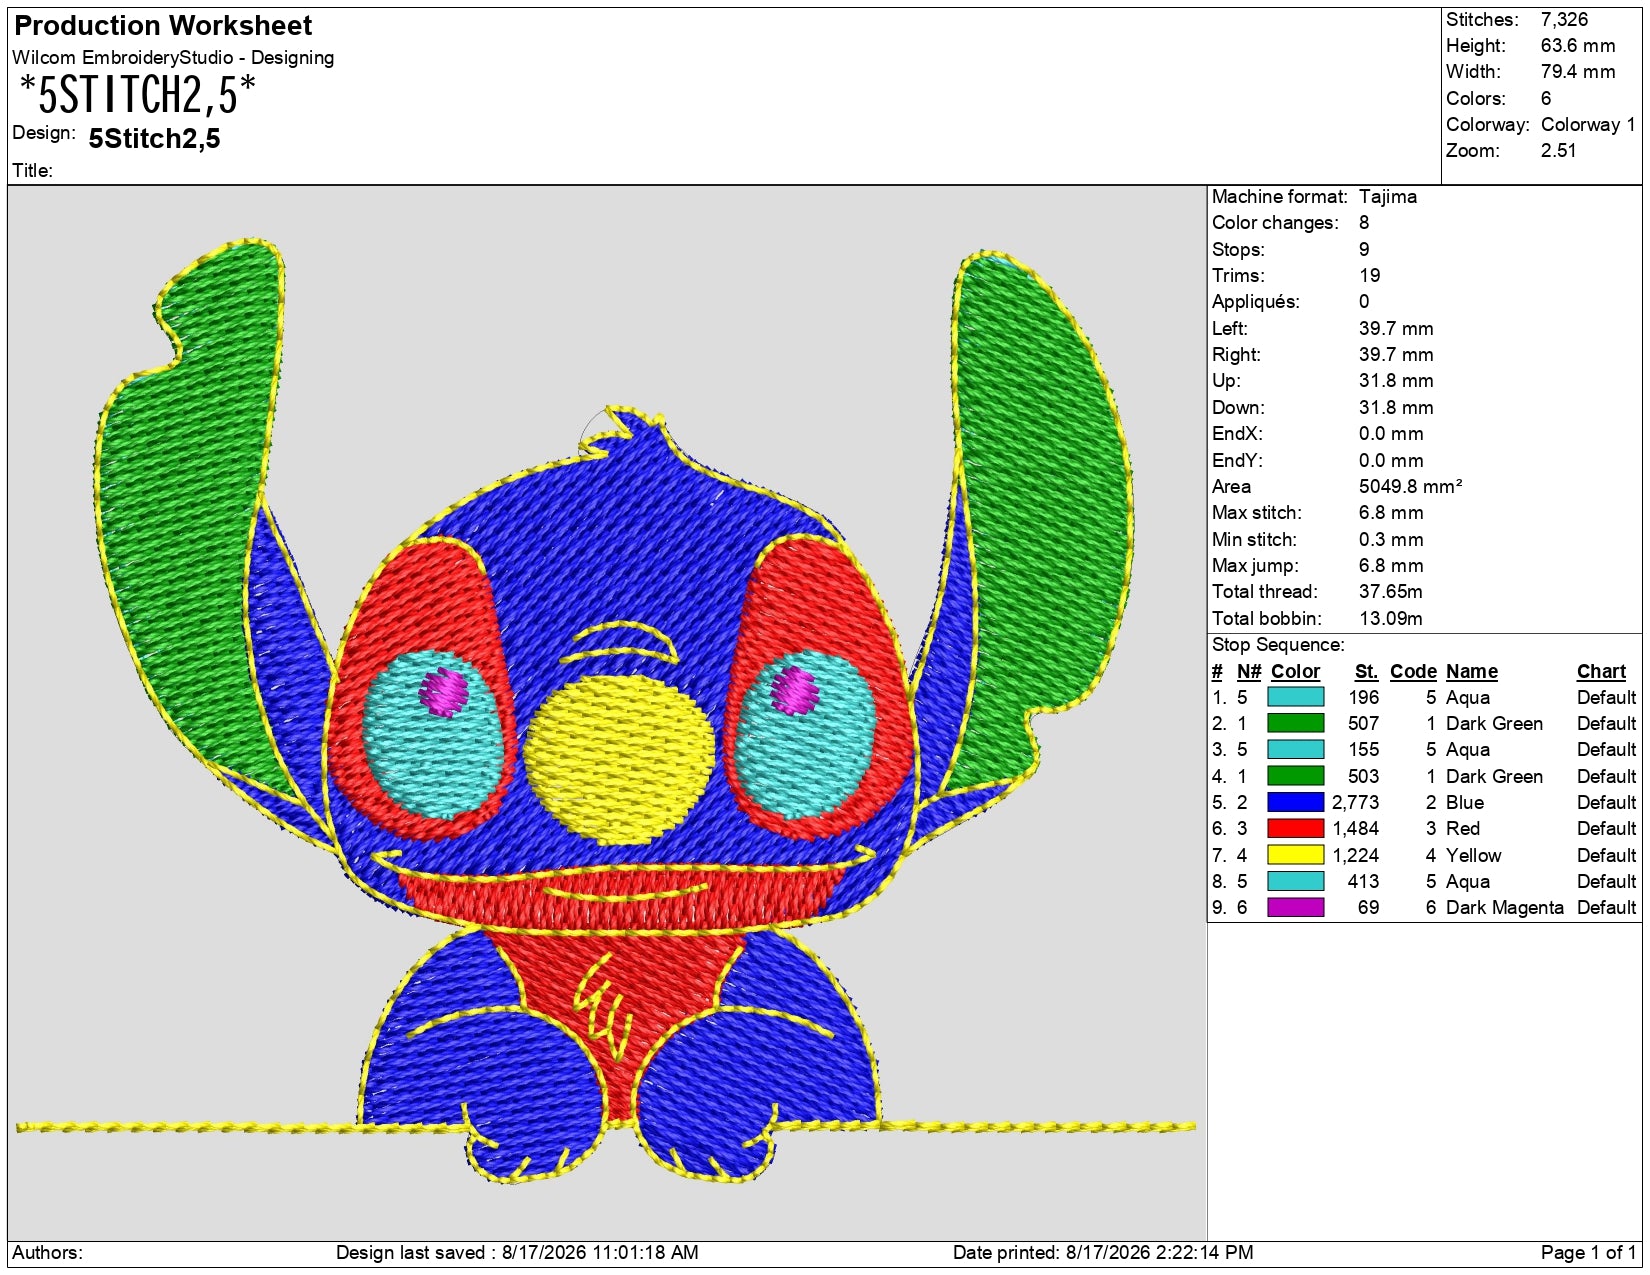Click the Total bobbin value '13.09m'
The width and height of the screenshot is (1650, 1275).
click(1390, 618)
